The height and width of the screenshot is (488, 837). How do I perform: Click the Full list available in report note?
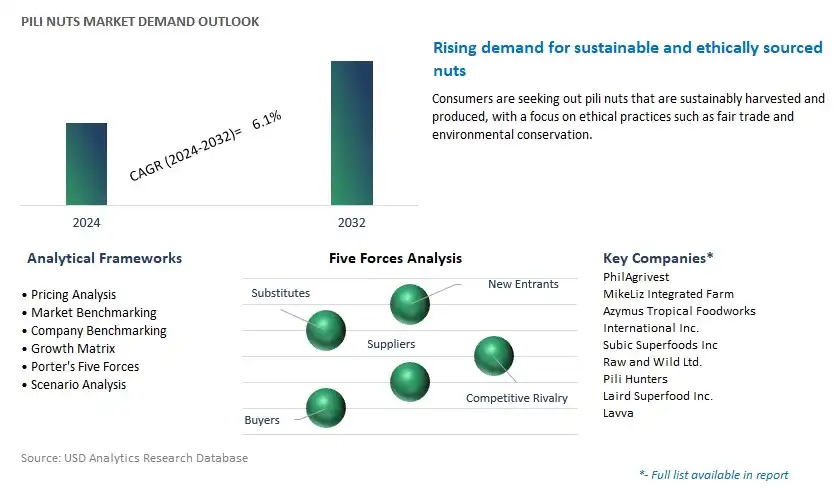click(714, 475)
